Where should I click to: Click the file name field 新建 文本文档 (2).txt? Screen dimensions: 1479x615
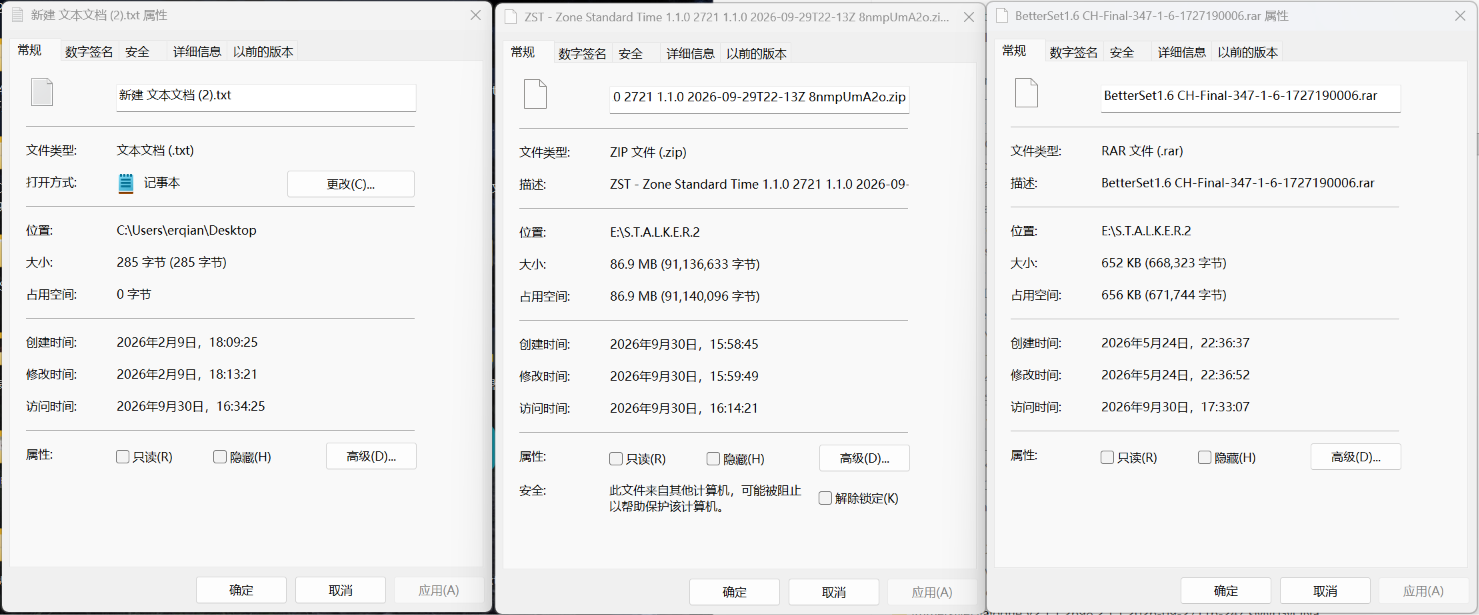pos(266,96)
